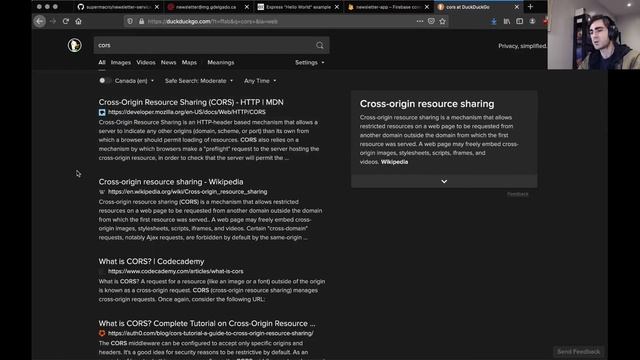Click Wikipedia link in infobox
This screenshot has width=640, height=360.
point(394,162)
